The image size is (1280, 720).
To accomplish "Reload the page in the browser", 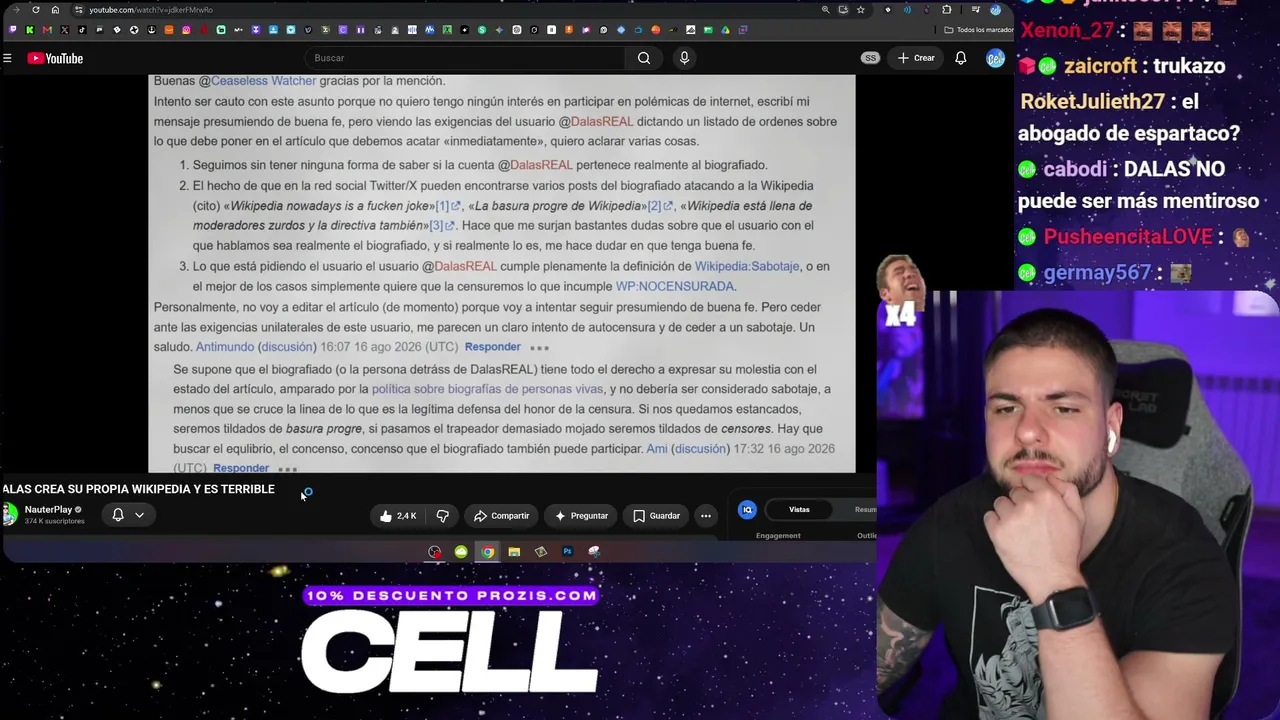I will 36,10.
